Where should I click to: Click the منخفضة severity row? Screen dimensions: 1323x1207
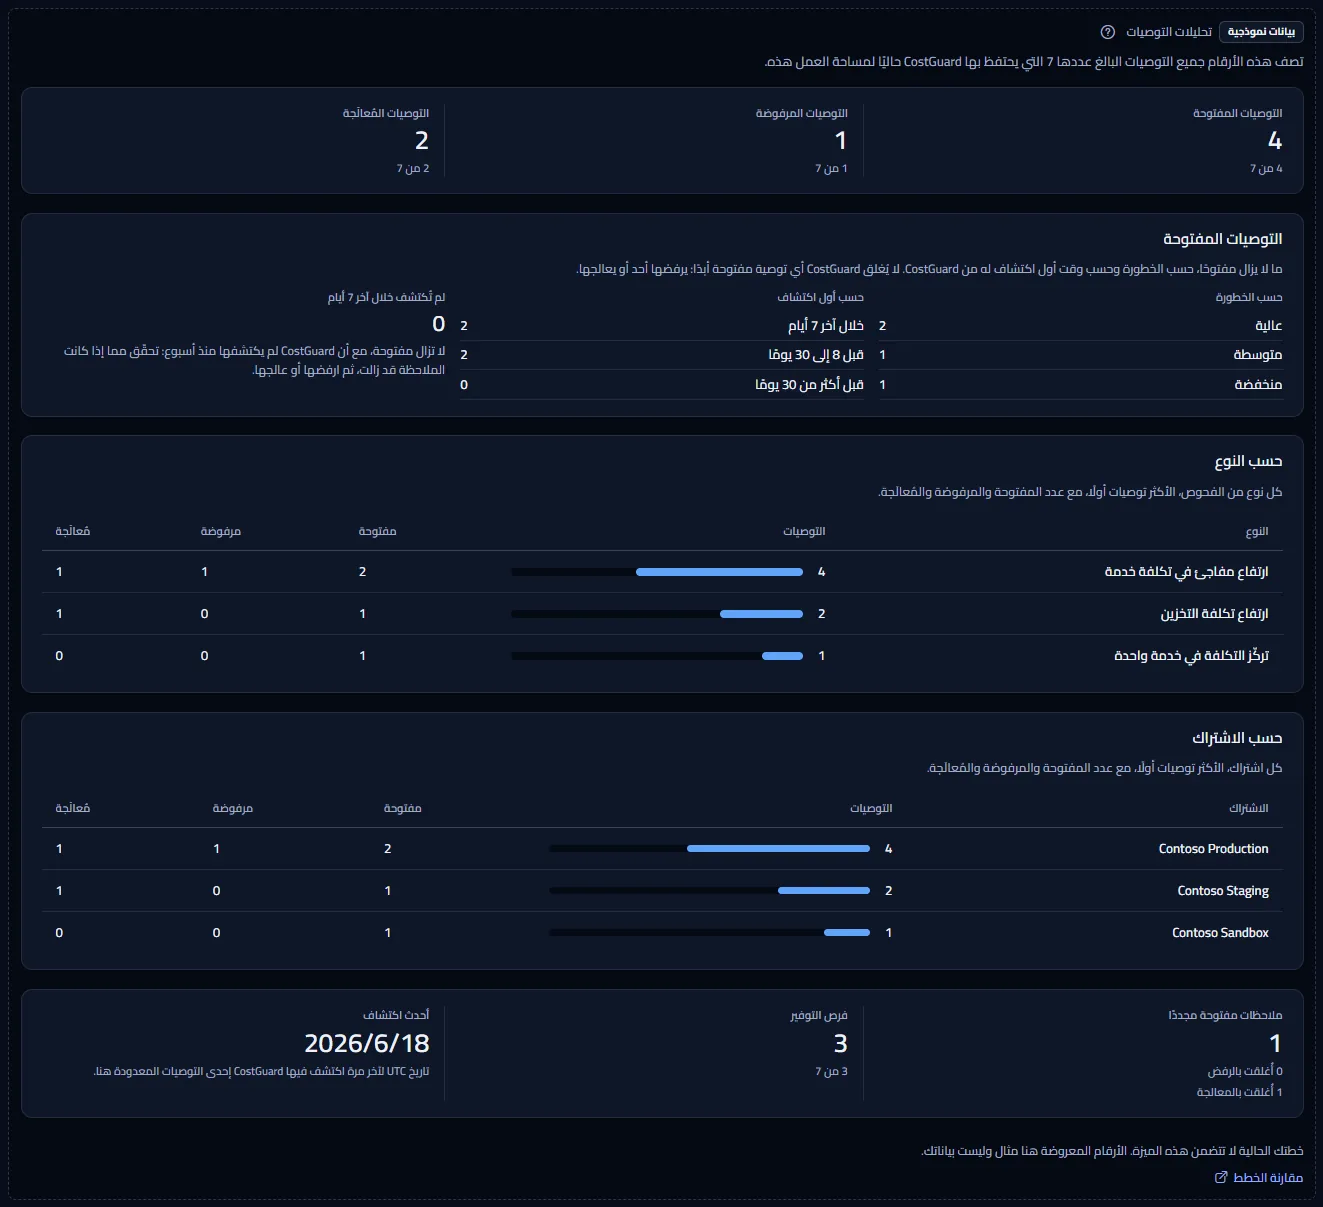(1081, 384)
